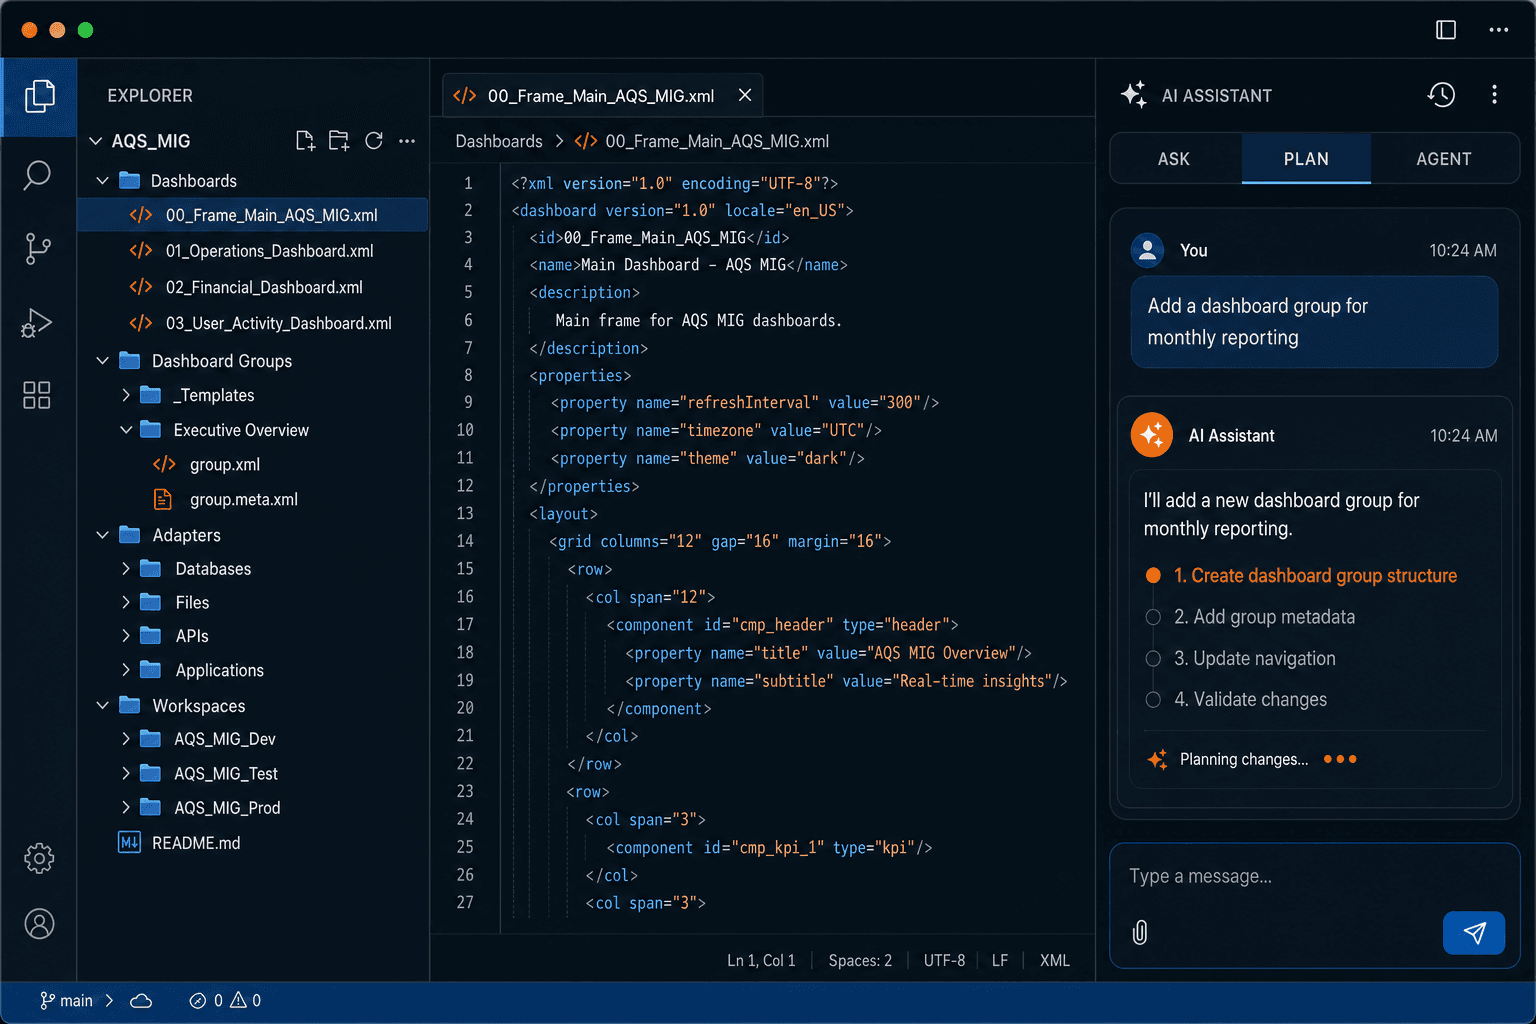This screenshot has width=1536, height=1024.
Task: Click the orange AI Assistant avatar
Action: point(1152,435)
